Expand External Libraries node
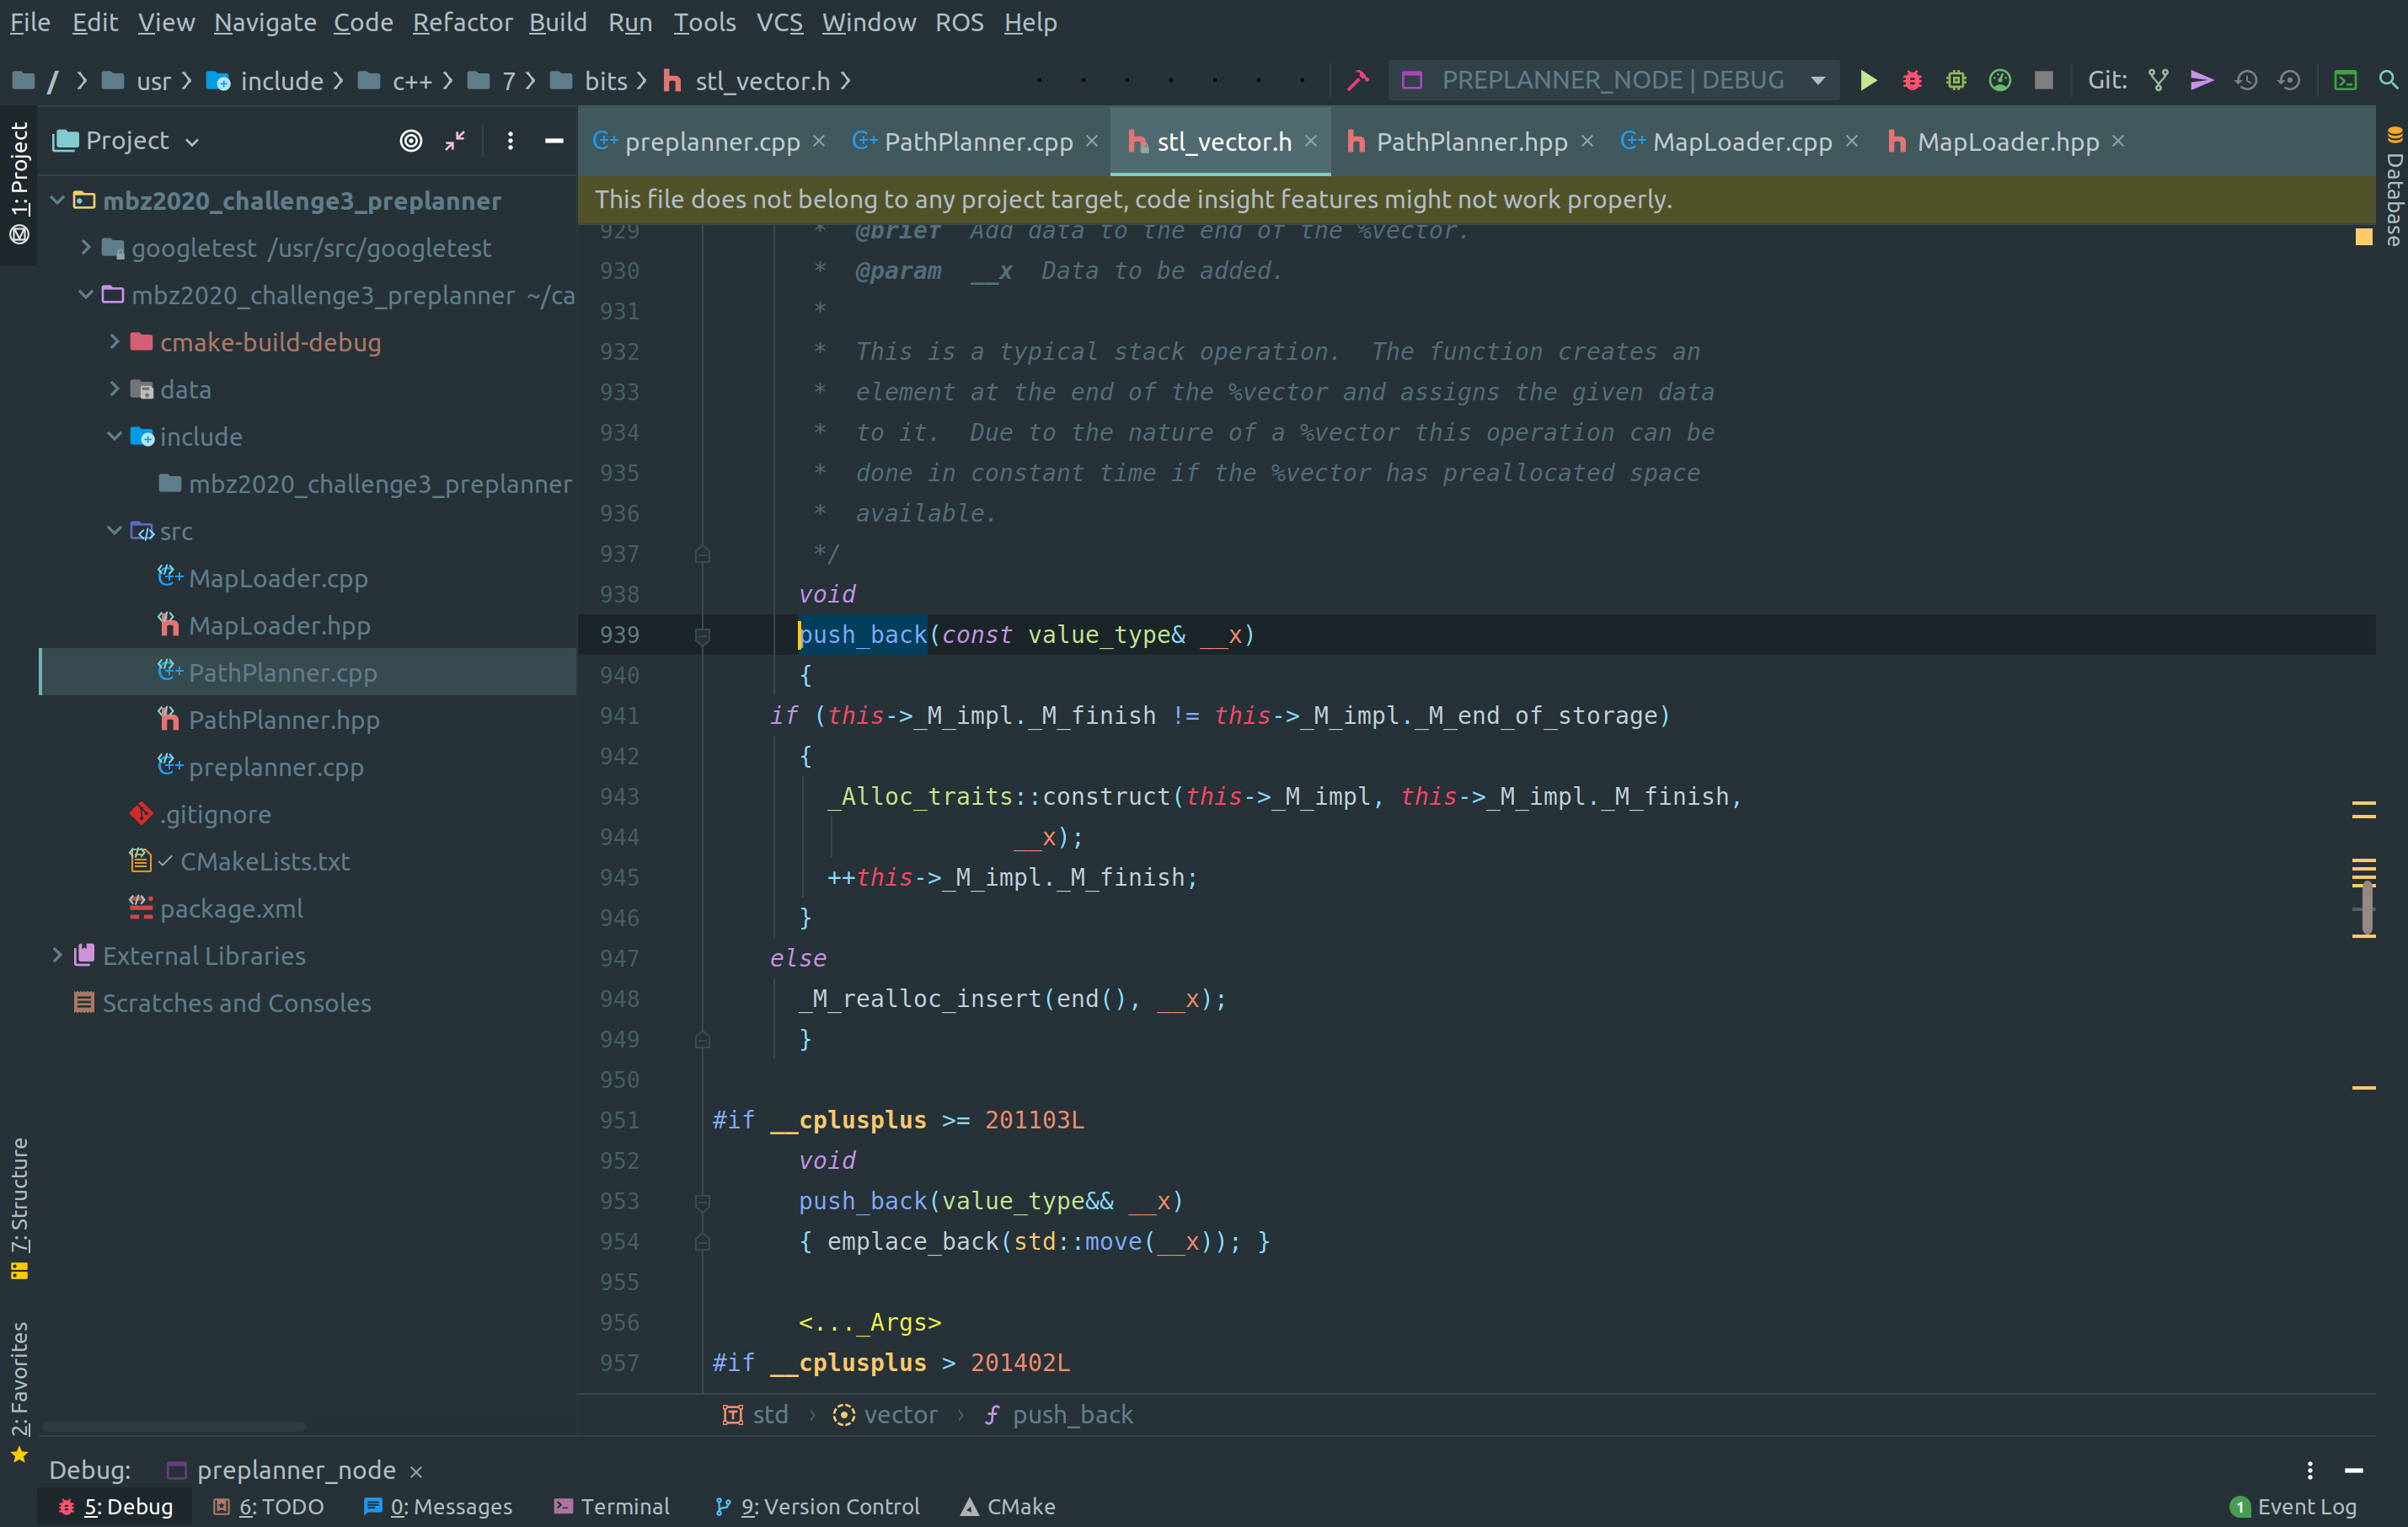This screenshot has height=1527, width=2408. tap(57, 955)
